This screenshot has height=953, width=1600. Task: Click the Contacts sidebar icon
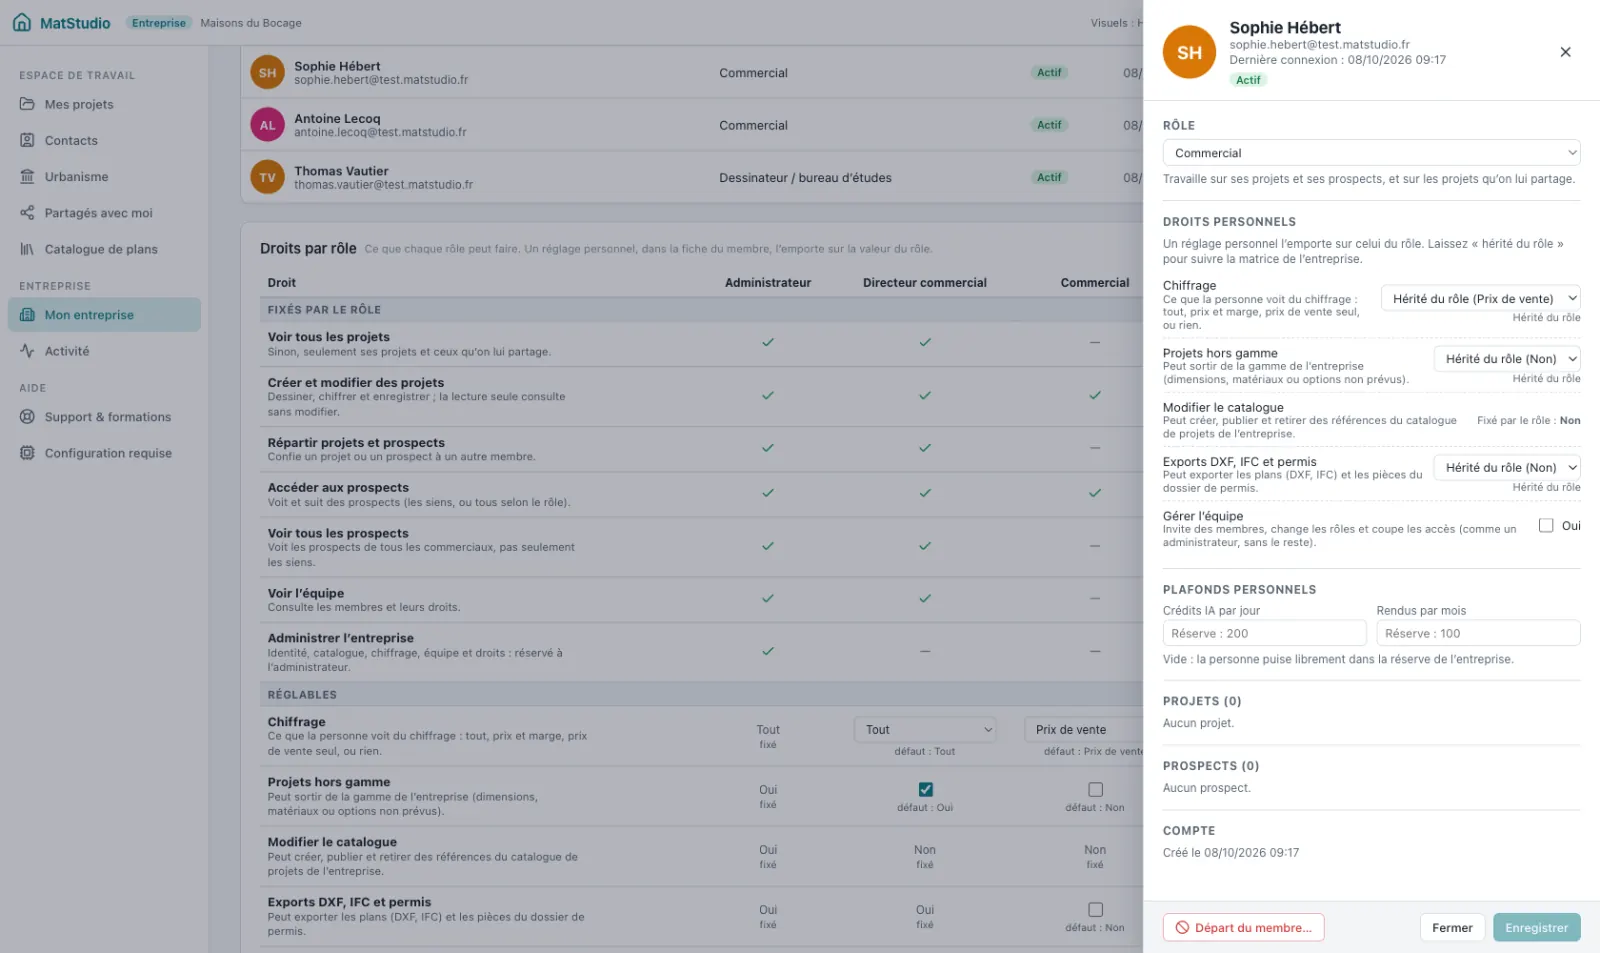27,140
